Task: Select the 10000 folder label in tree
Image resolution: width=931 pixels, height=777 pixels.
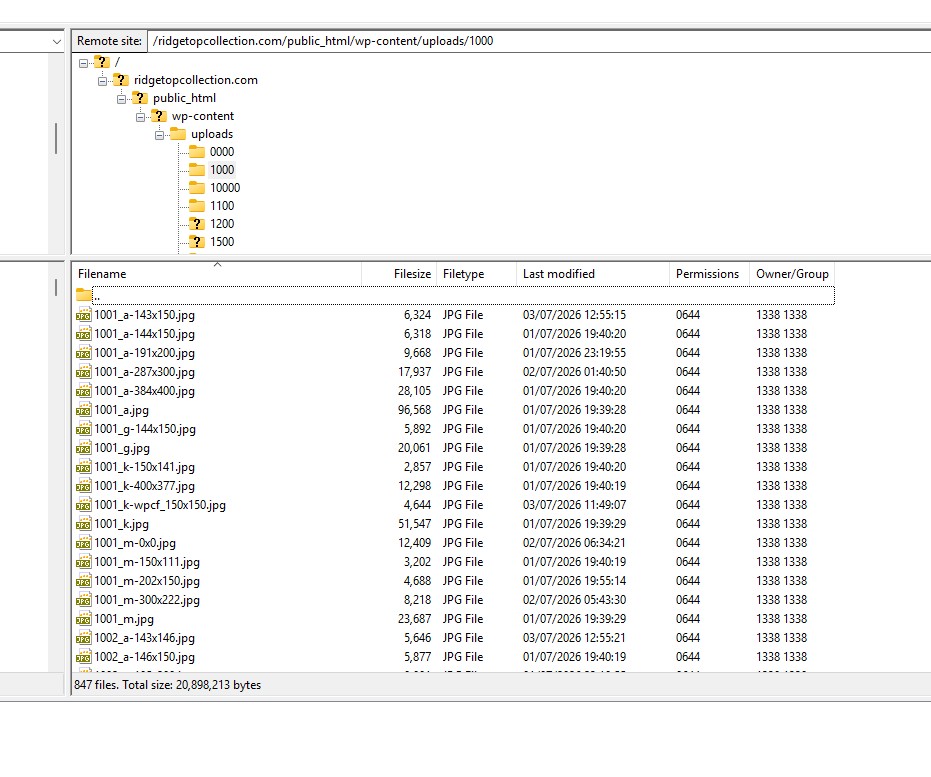Action: coord(225,188)
